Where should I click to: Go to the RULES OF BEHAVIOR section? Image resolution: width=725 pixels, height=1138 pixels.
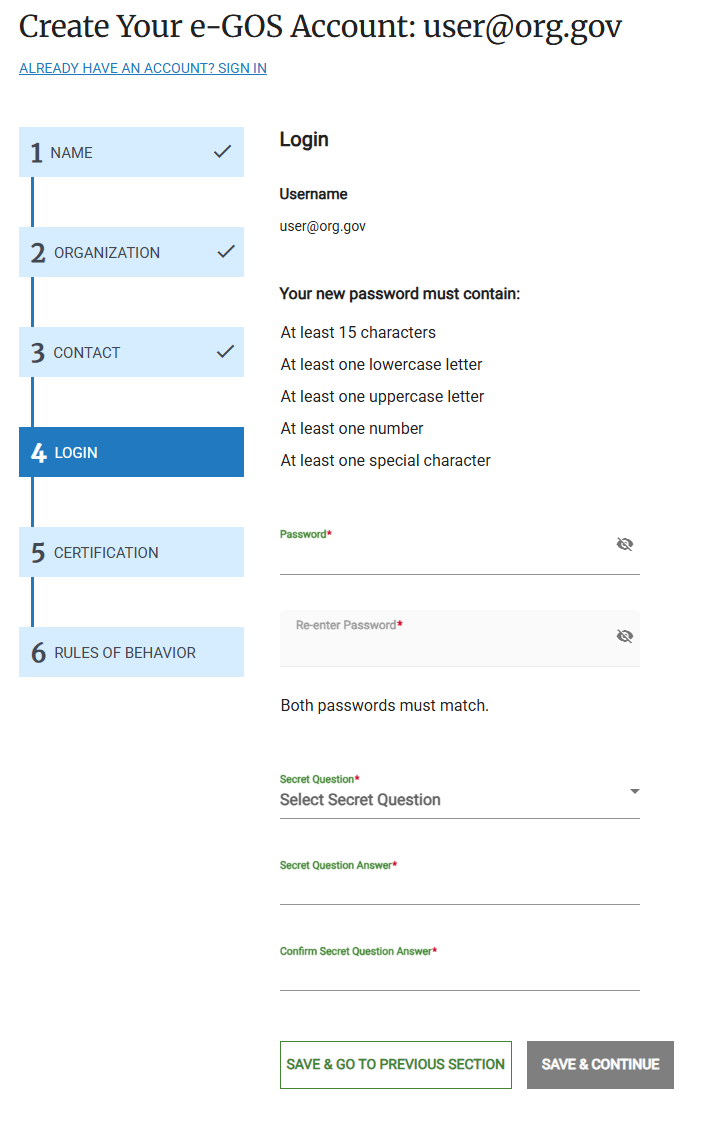[x=131, y=651]
